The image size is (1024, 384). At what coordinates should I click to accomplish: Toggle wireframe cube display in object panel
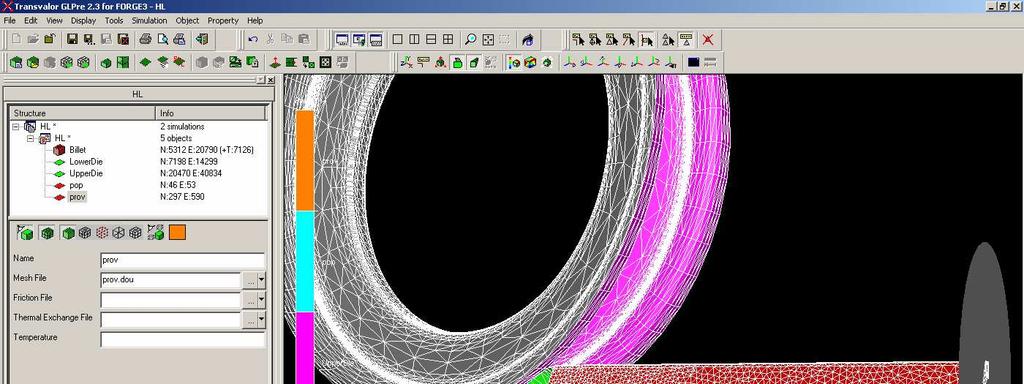coord(118,232)
